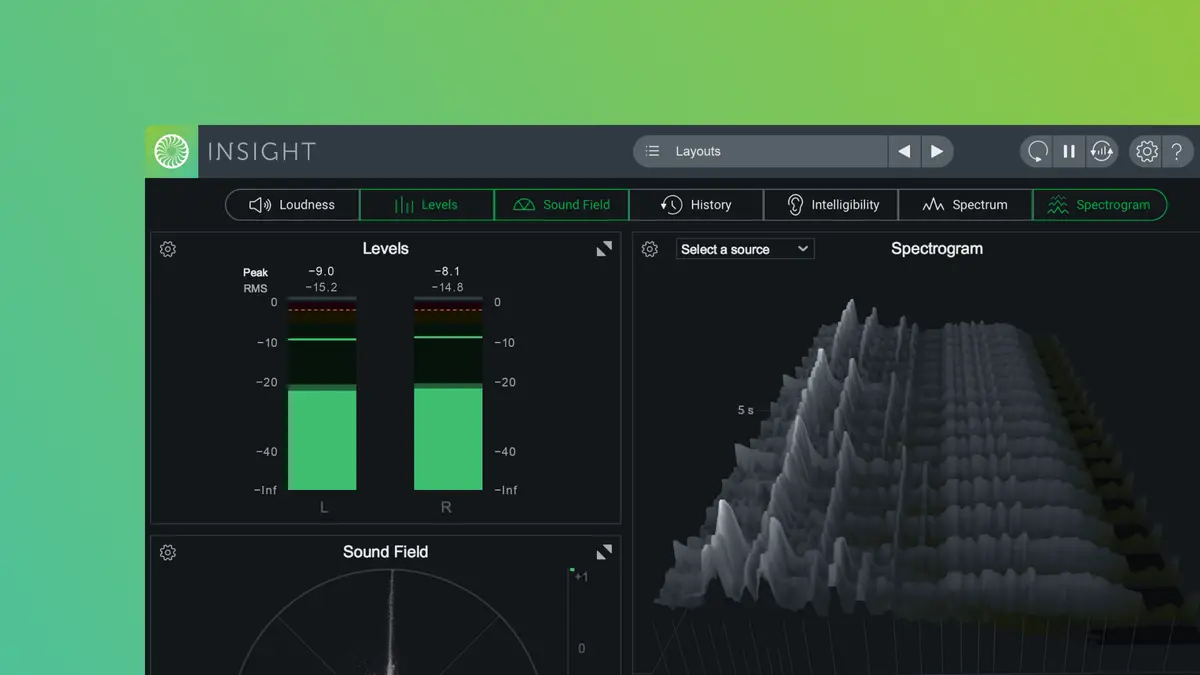
Task: Click the left channel level meter
Action: [x=322, y=394]
